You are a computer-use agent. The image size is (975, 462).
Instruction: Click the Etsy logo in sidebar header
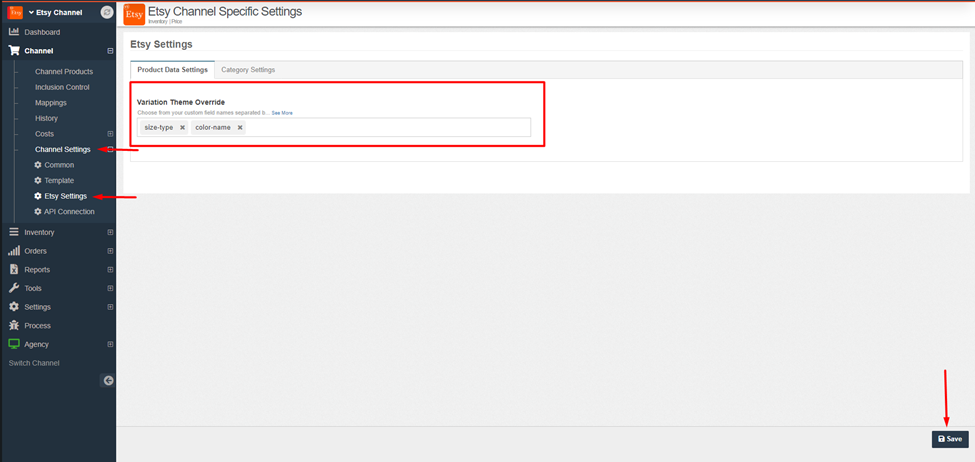pyautogui.click(x=16, y=12)
